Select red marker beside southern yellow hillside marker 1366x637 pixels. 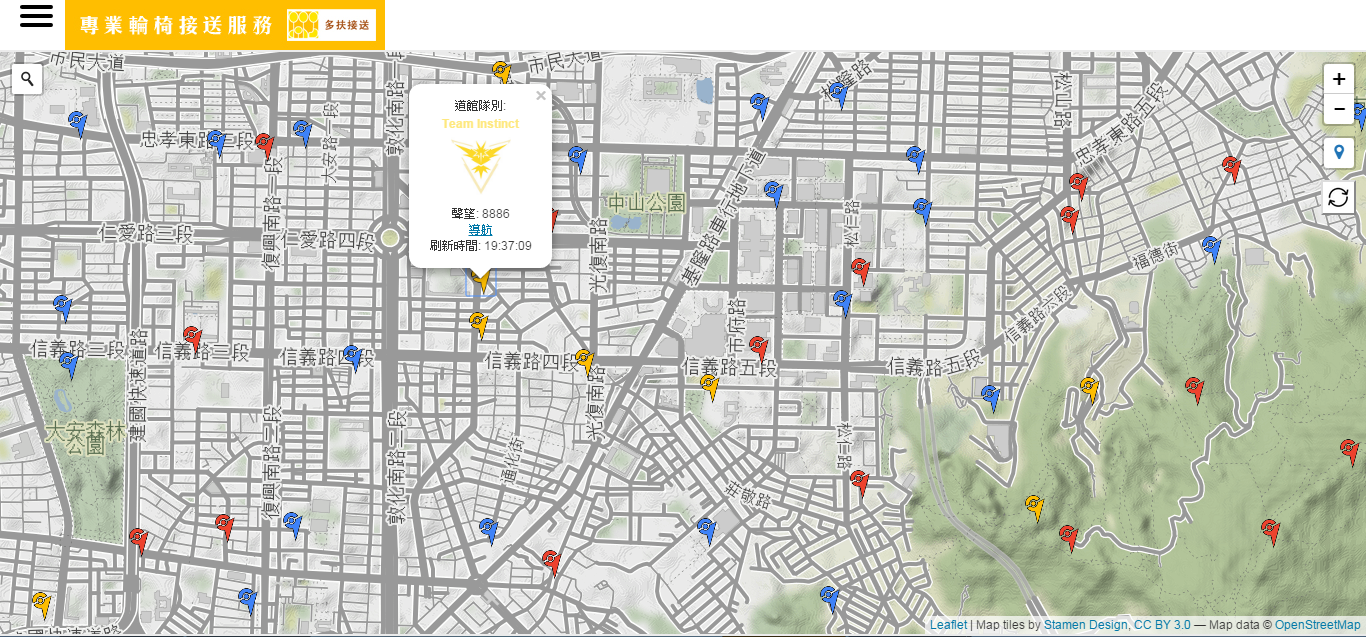coord(1068,537)
